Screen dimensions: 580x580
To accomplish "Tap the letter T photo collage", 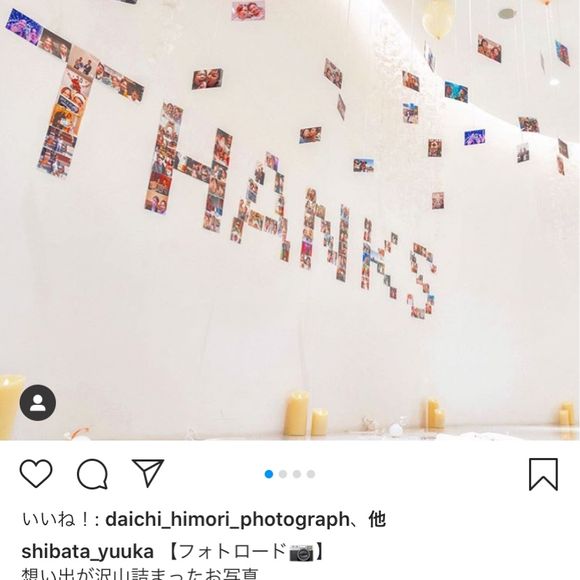I will (74, 94).
